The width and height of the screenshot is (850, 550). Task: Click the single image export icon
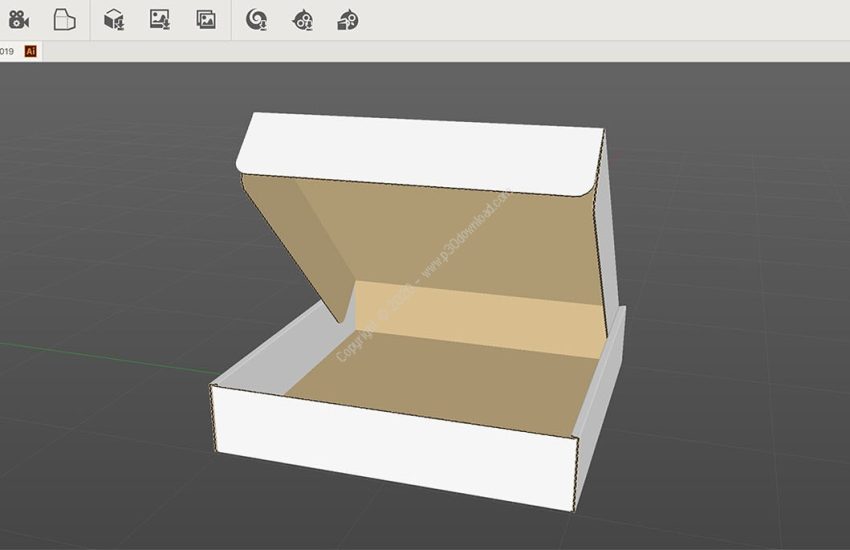click(x=160, y=19)
